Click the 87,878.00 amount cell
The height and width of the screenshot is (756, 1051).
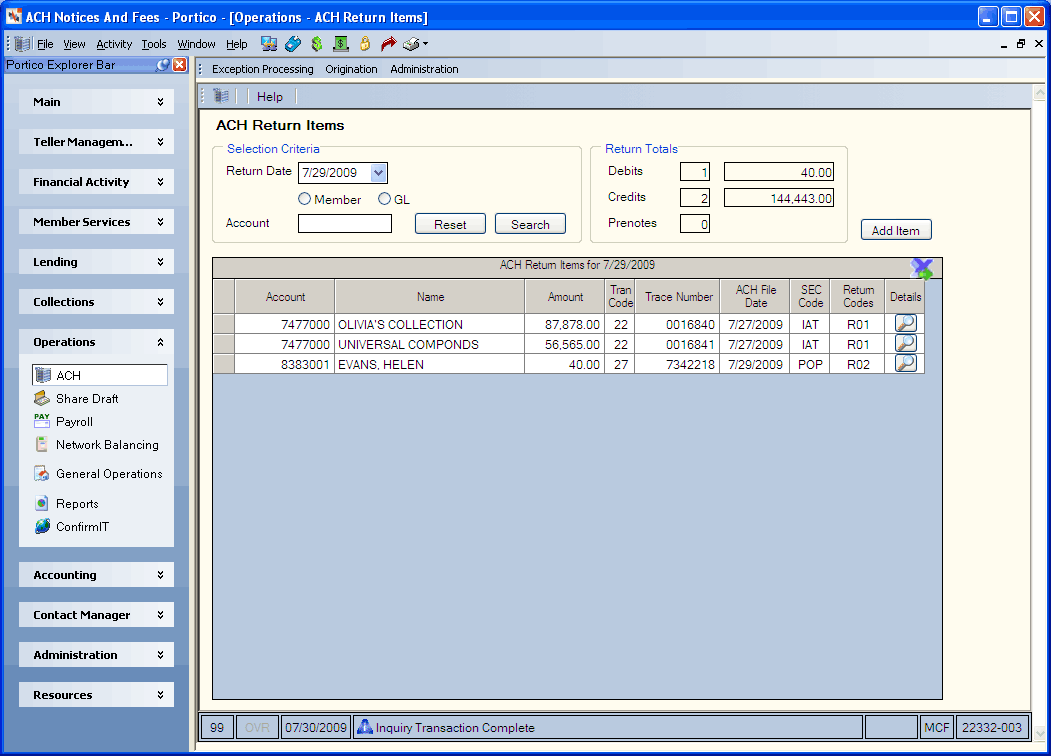pos(565,324)
